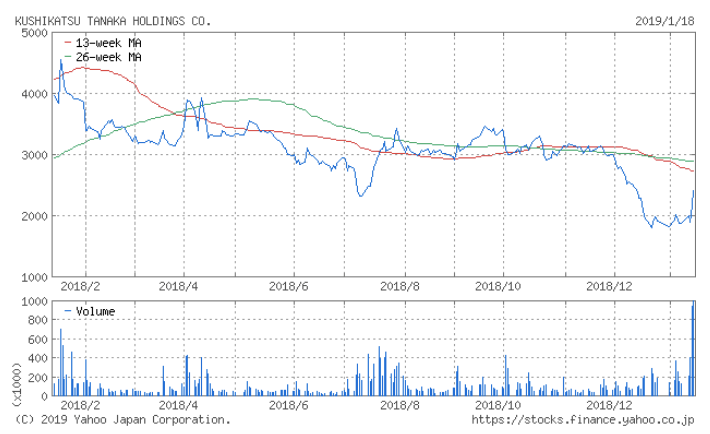Click the blue Volume legend marker
Viewport: 710px width, 434px height.
[66, 312]
